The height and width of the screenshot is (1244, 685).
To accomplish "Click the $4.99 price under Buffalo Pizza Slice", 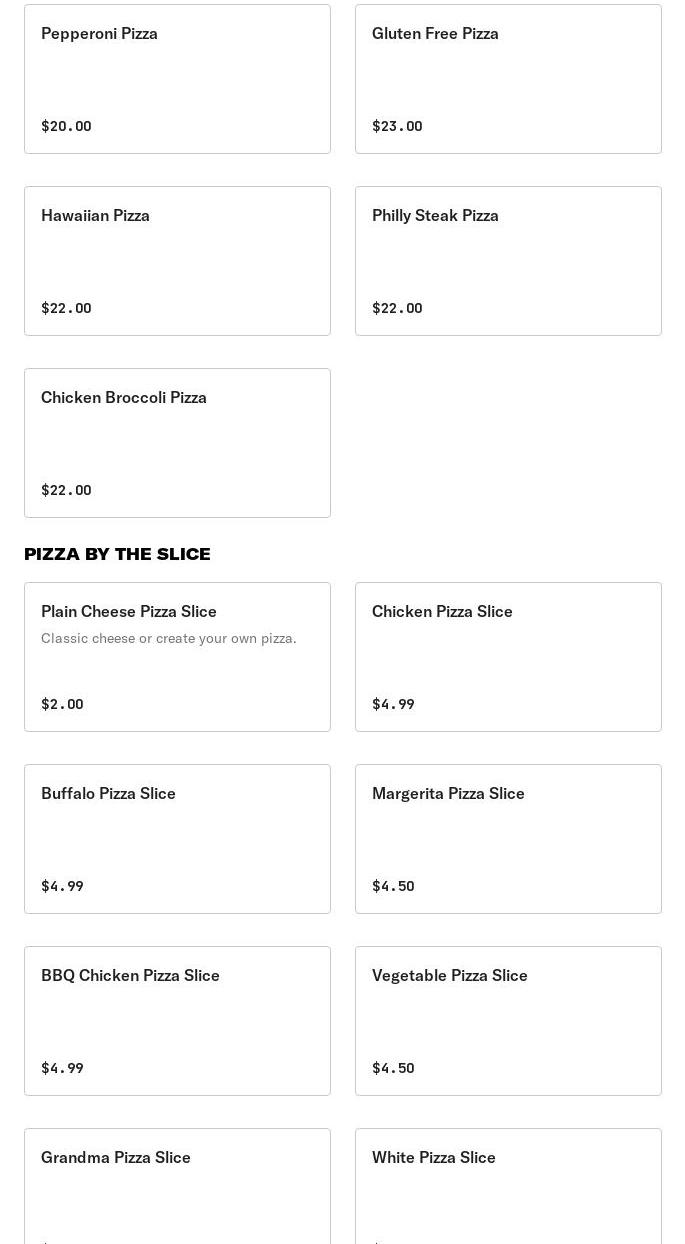I will point(62,886).
